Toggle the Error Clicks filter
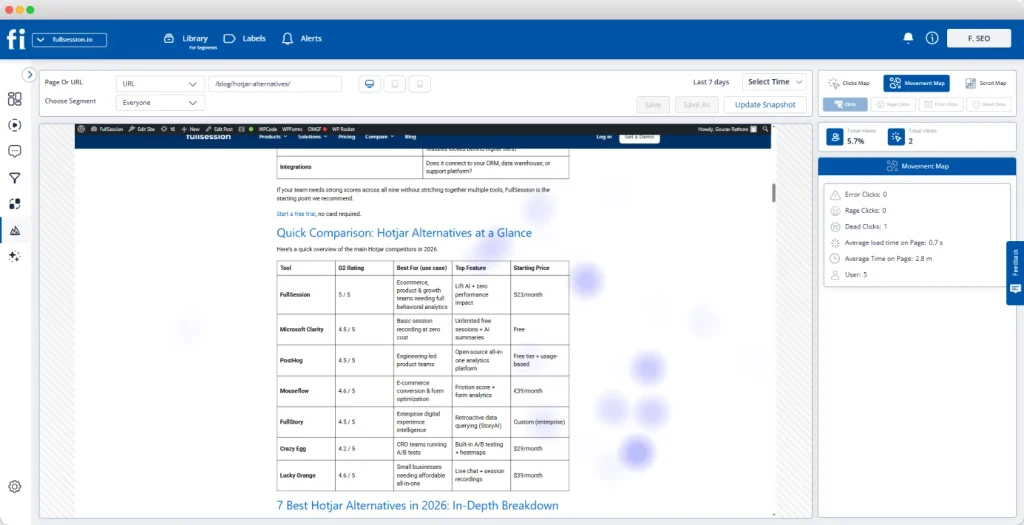The height and width of the screenshot is (525, 1024). [x=941, y=104]
